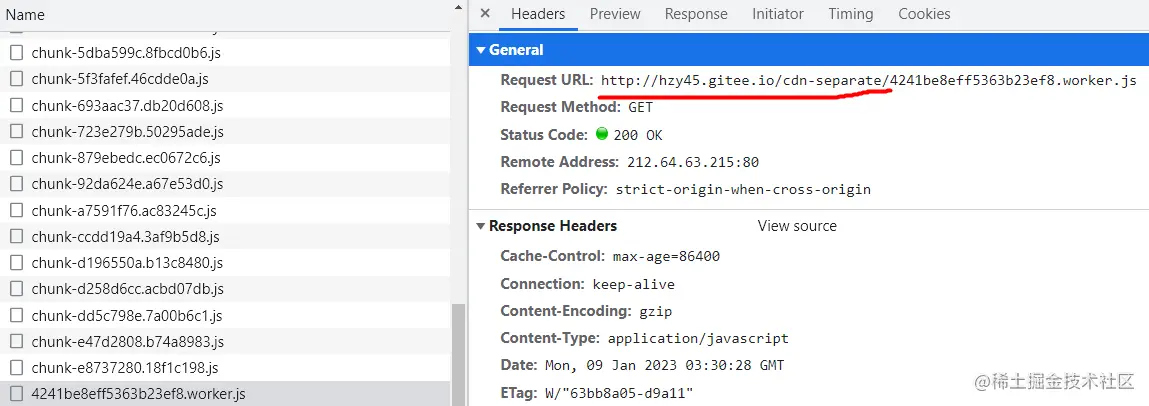Close the request details panel
1149x406 pixels.
click(x=485, y=14)
